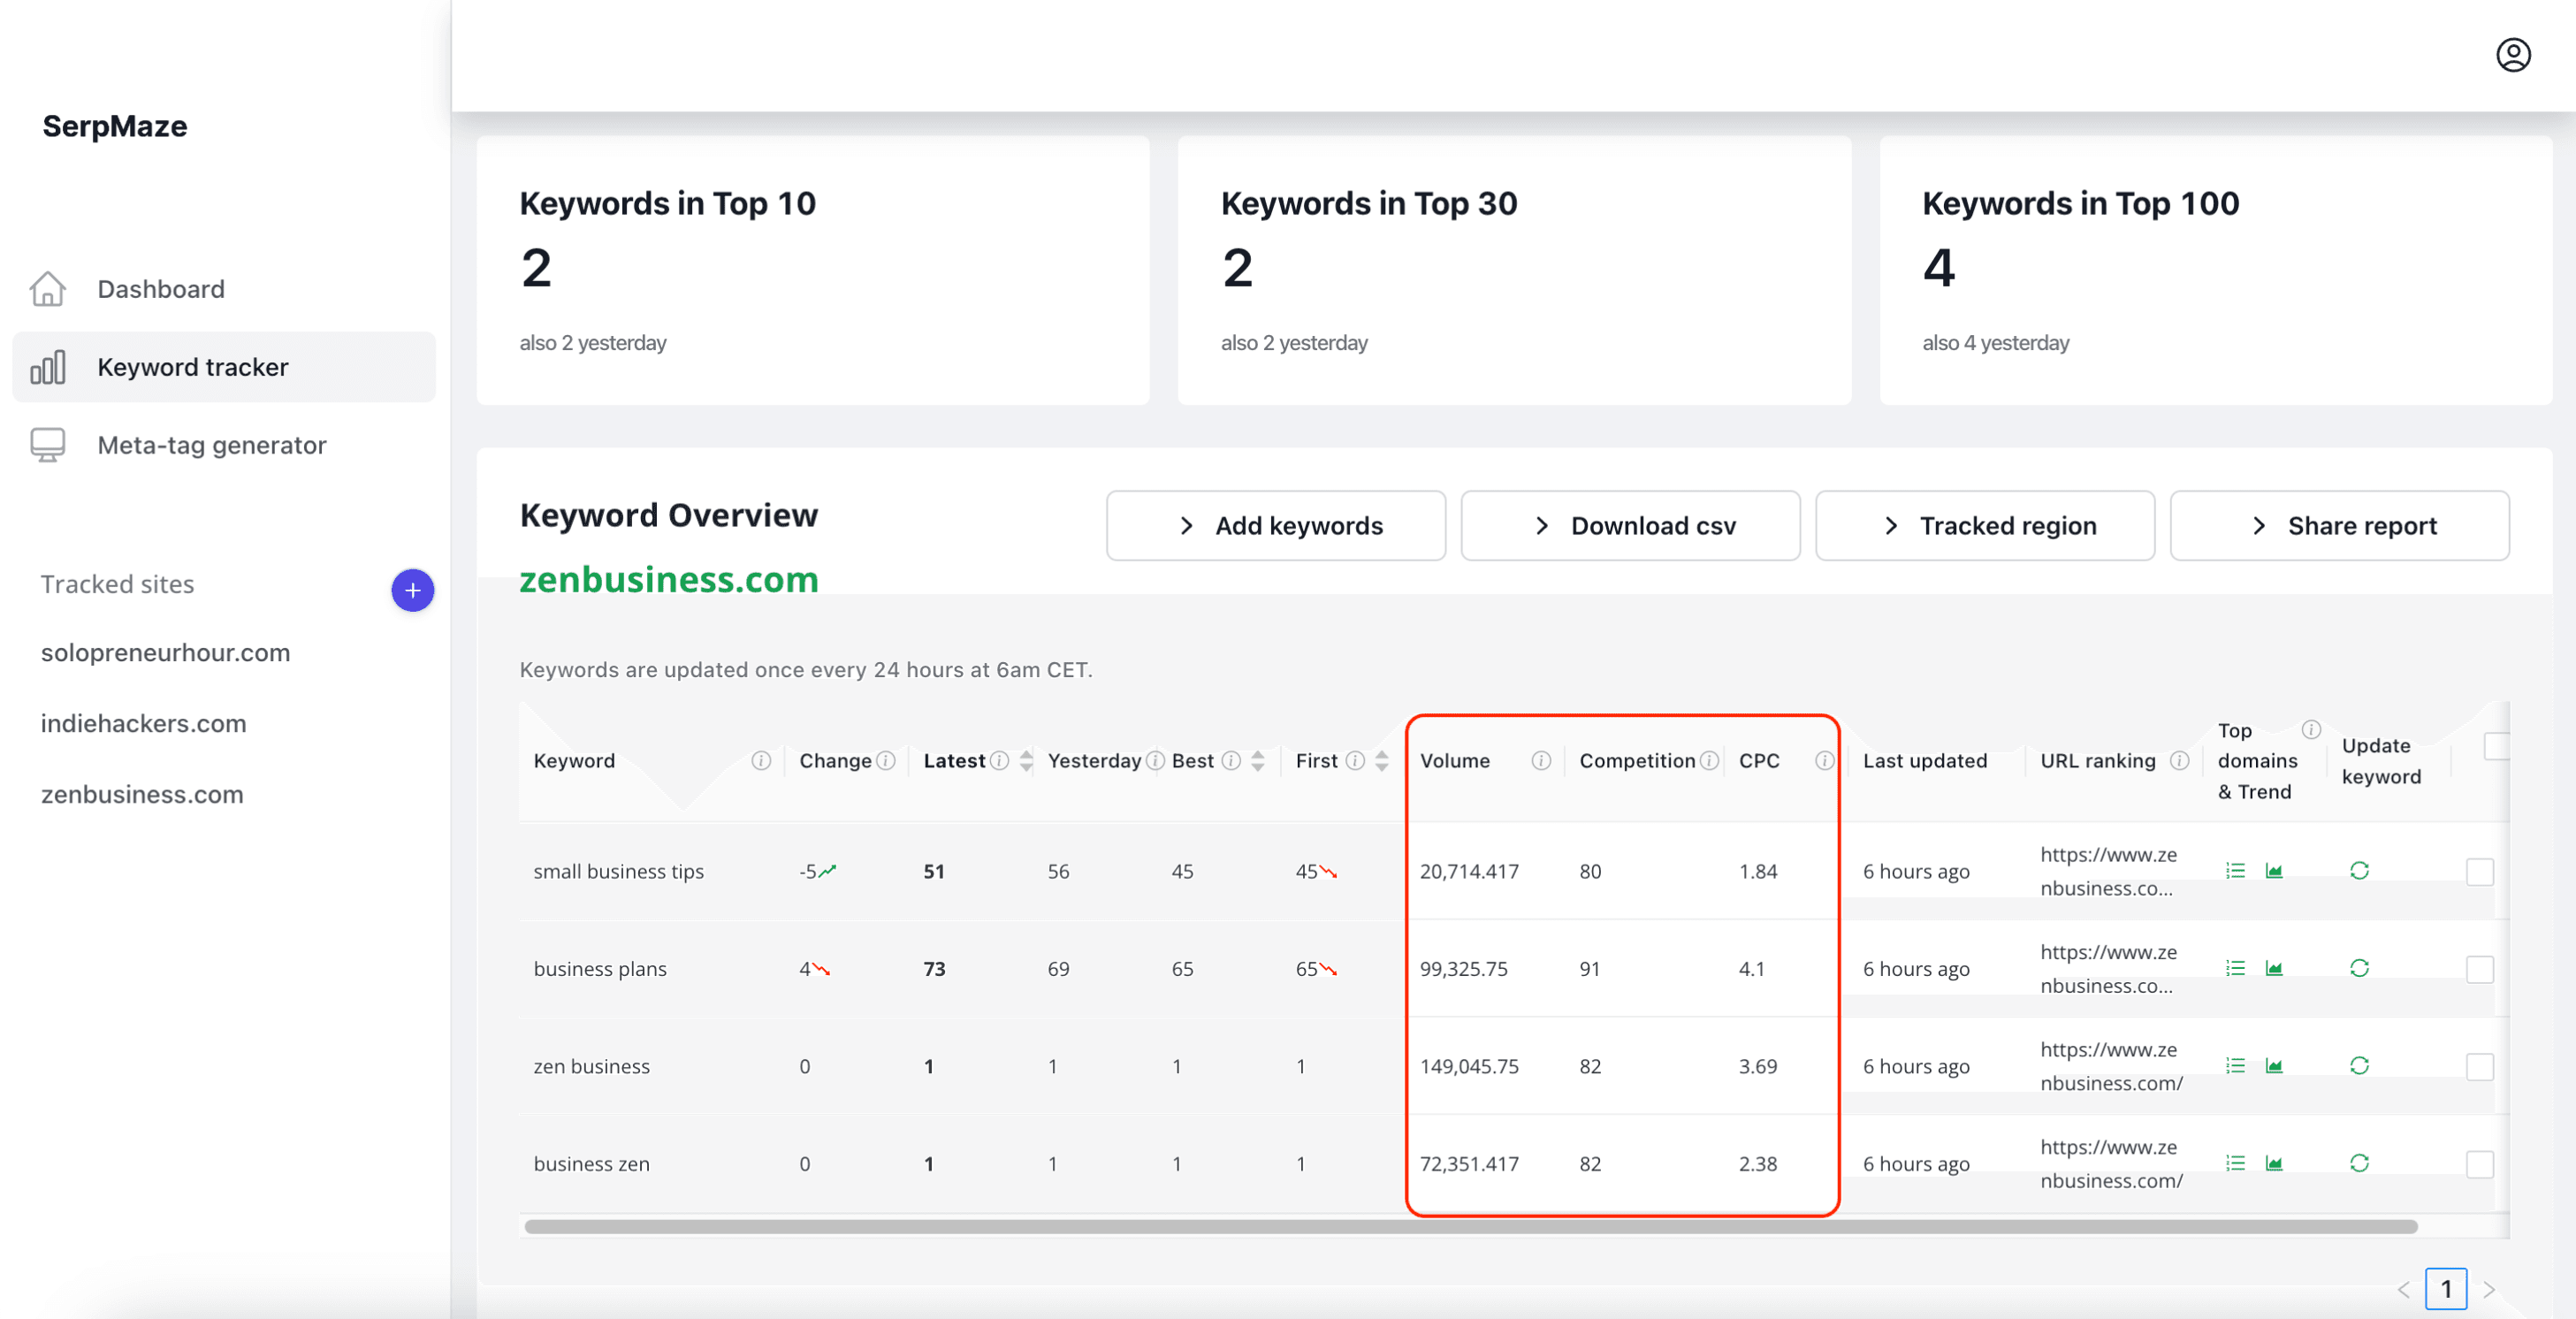
Task: Click the small business tips keyword cell
Action: pyautogui.click(x=619, y=871)
